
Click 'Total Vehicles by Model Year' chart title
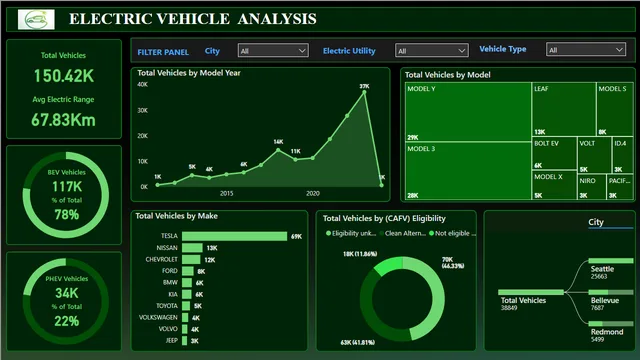click(189, 73)
